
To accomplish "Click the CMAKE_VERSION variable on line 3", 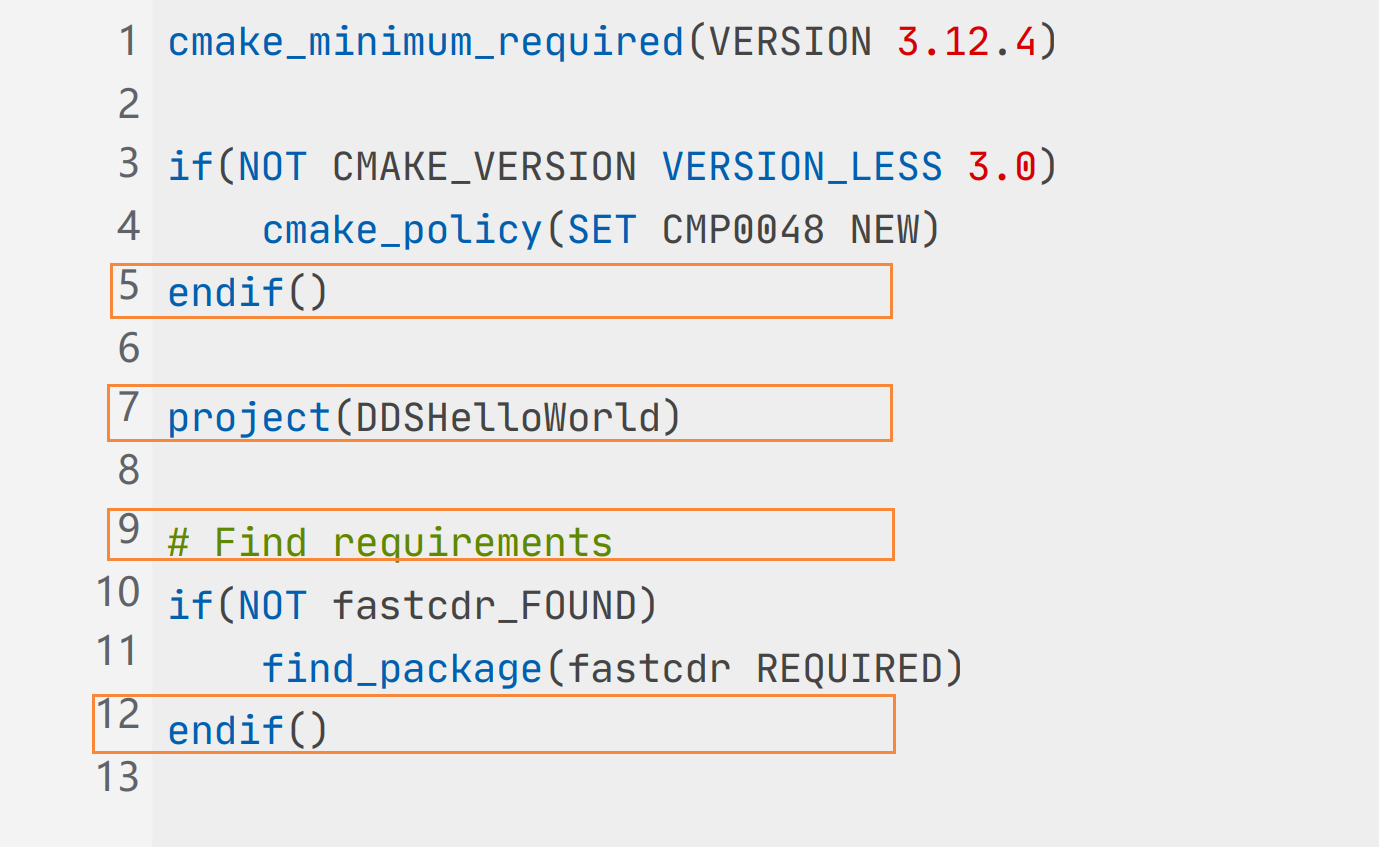I will (484, 167).
